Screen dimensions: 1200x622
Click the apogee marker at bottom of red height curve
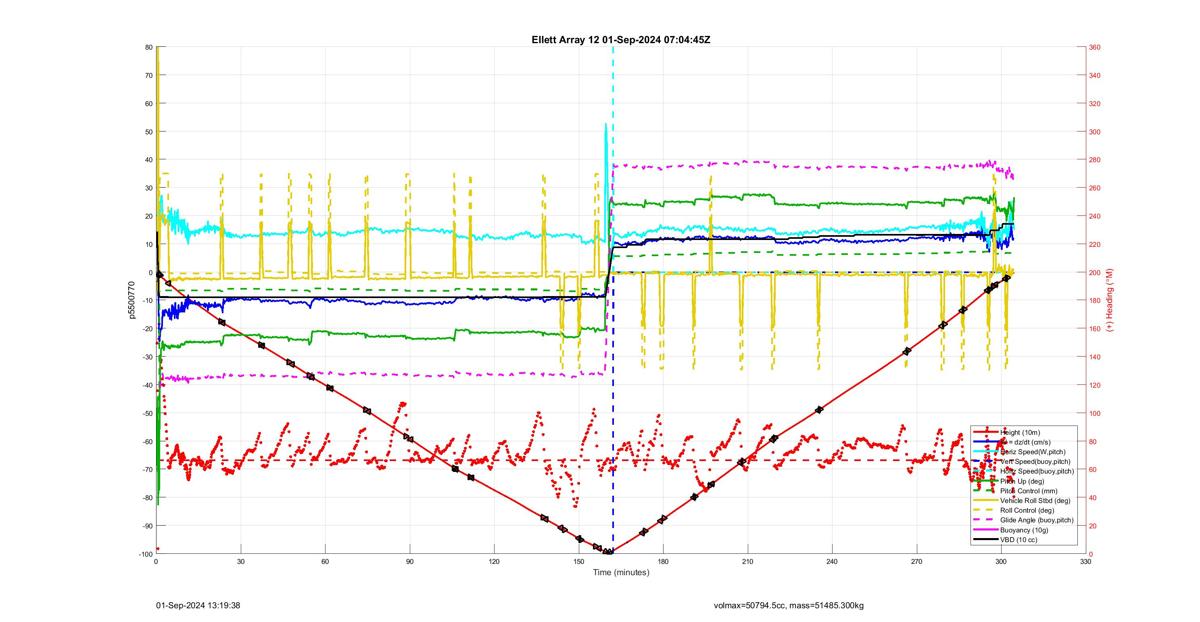(x=608, y=552)
